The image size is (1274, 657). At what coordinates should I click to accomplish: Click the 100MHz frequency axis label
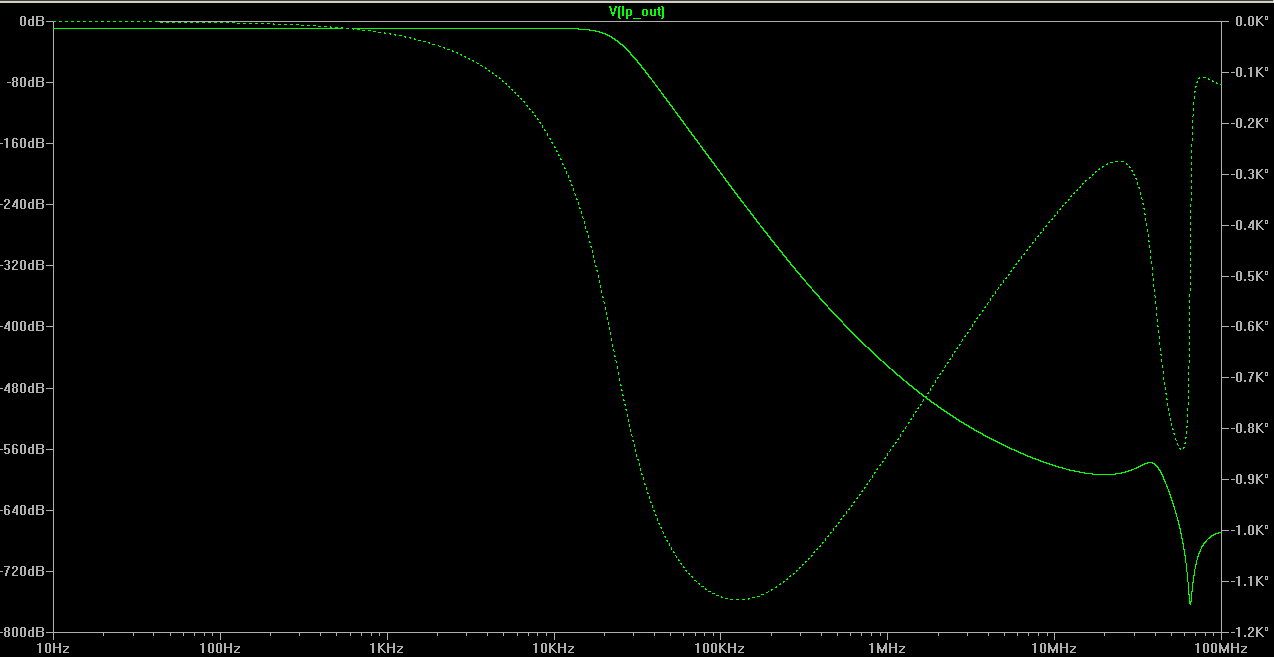[x=1223, y=648]
